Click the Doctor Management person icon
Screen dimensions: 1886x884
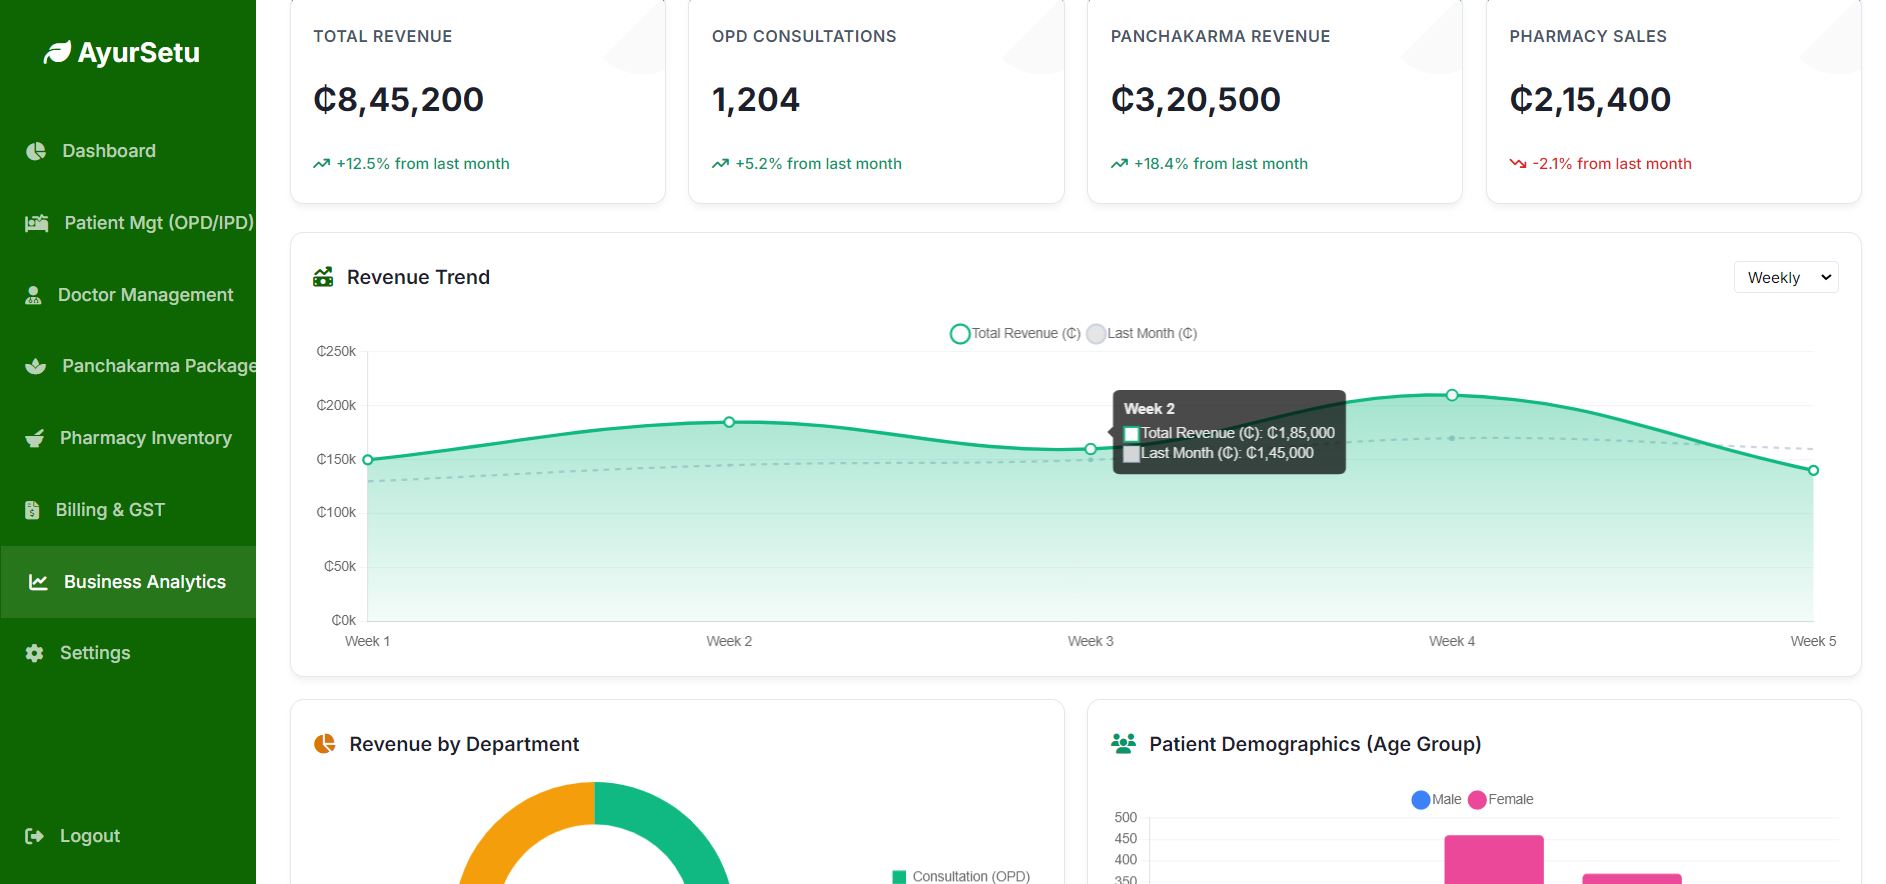[x=33, y=295]
